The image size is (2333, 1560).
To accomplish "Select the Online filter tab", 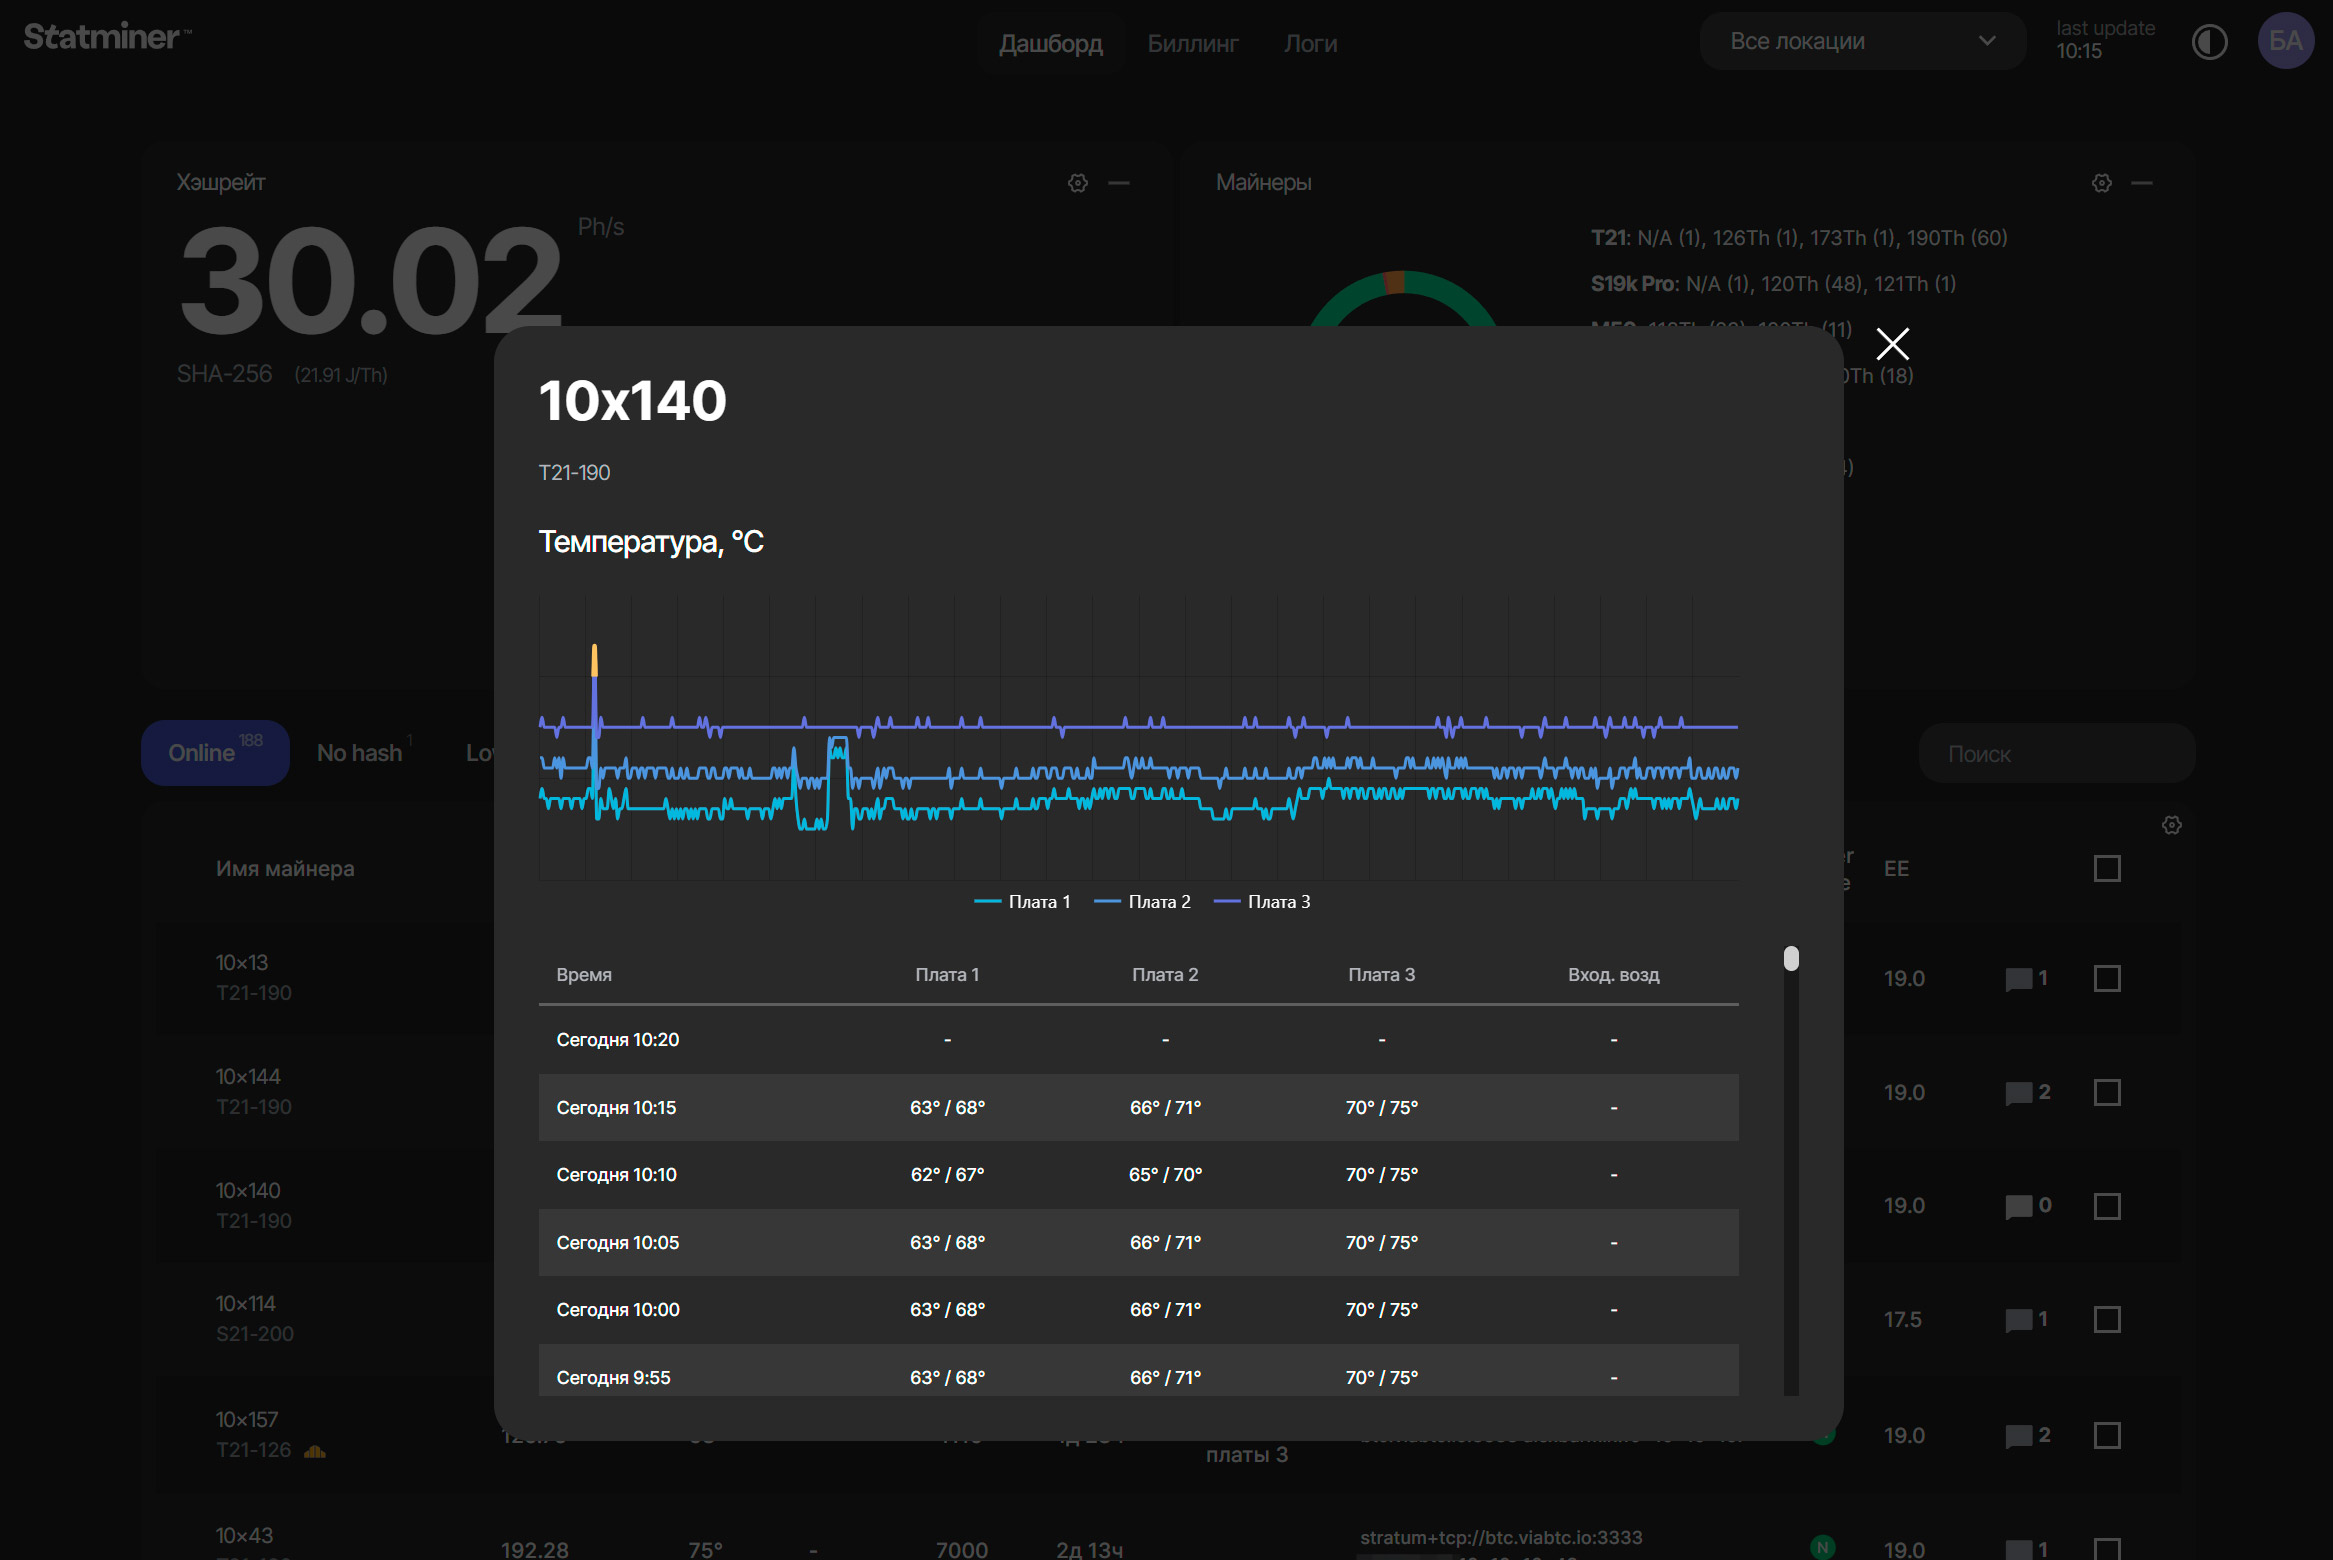I will click(215, 753).
